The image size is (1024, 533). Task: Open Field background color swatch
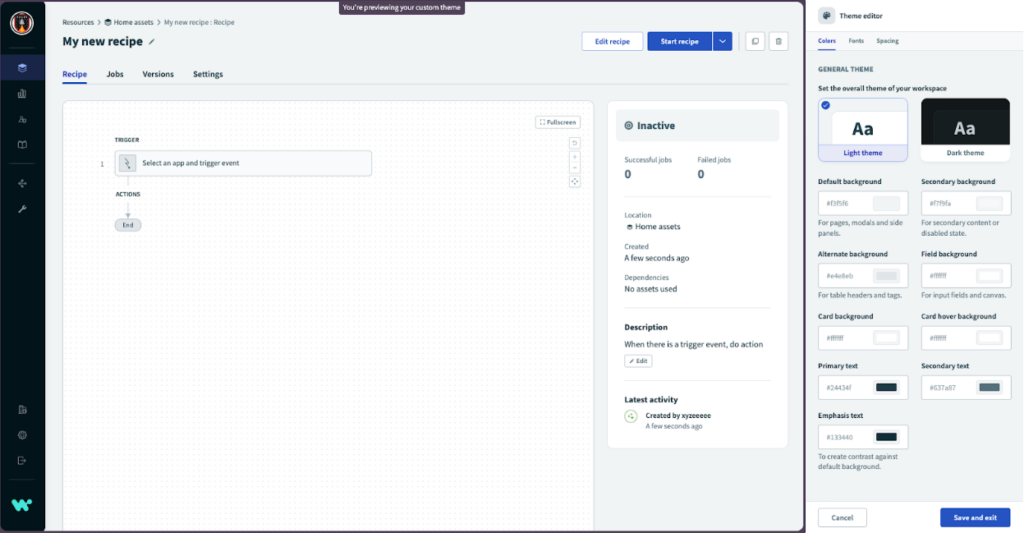pos(989,276)
